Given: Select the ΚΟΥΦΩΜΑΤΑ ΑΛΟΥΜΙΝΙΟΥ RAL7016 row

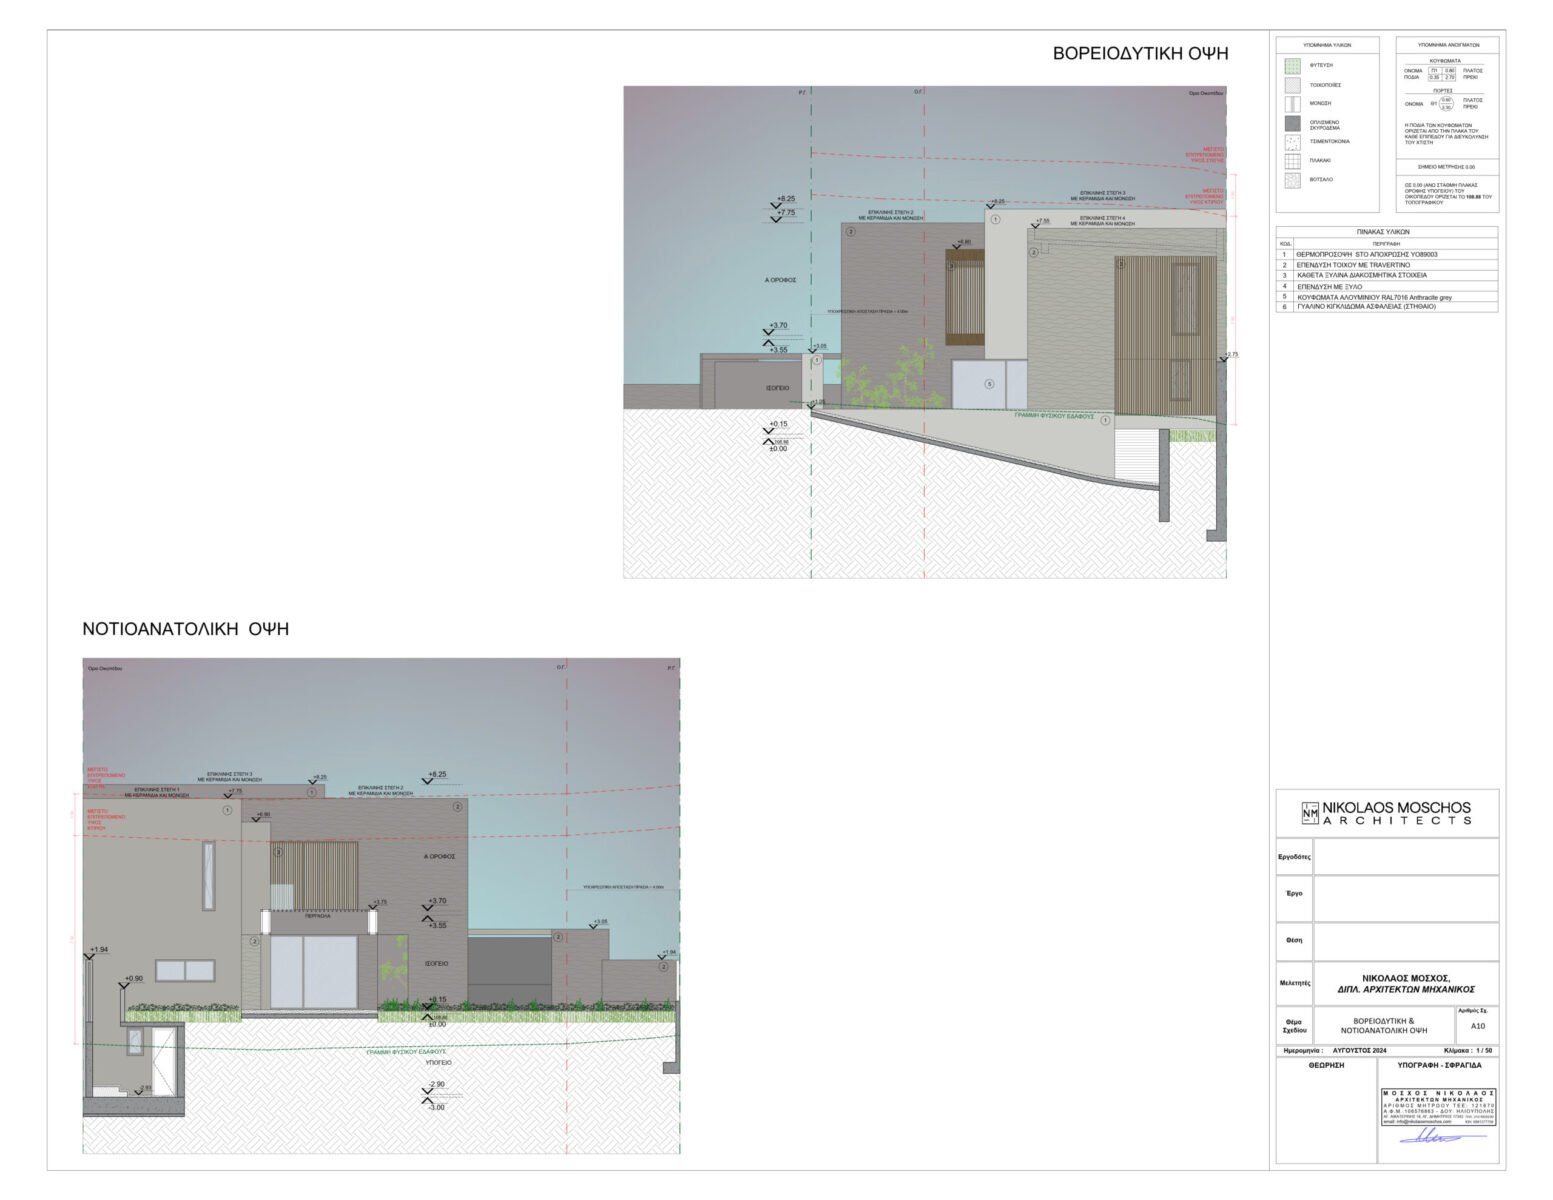Looking at the screenshot, I should click(x=1386, y=297).
